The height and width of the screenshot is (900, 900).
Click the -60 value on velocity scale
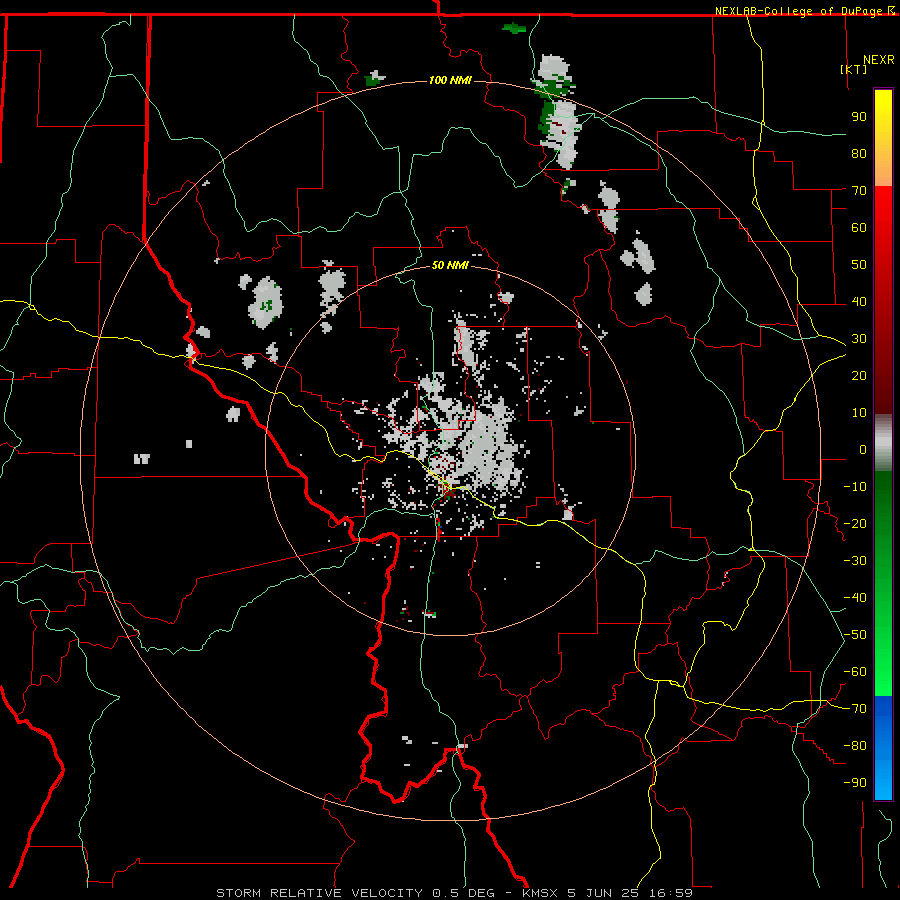pyautogui.click(x=855, y=672)
